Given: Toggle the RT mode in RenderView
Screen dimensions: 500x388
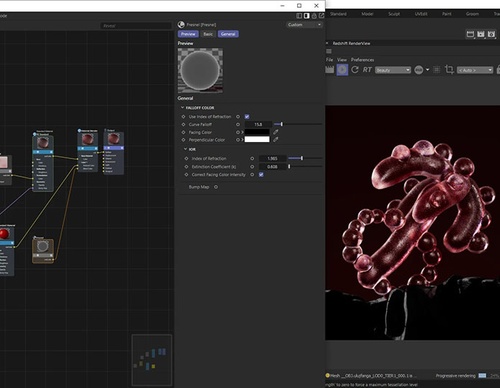Looking at the screenshot, I should click(367, 70).
